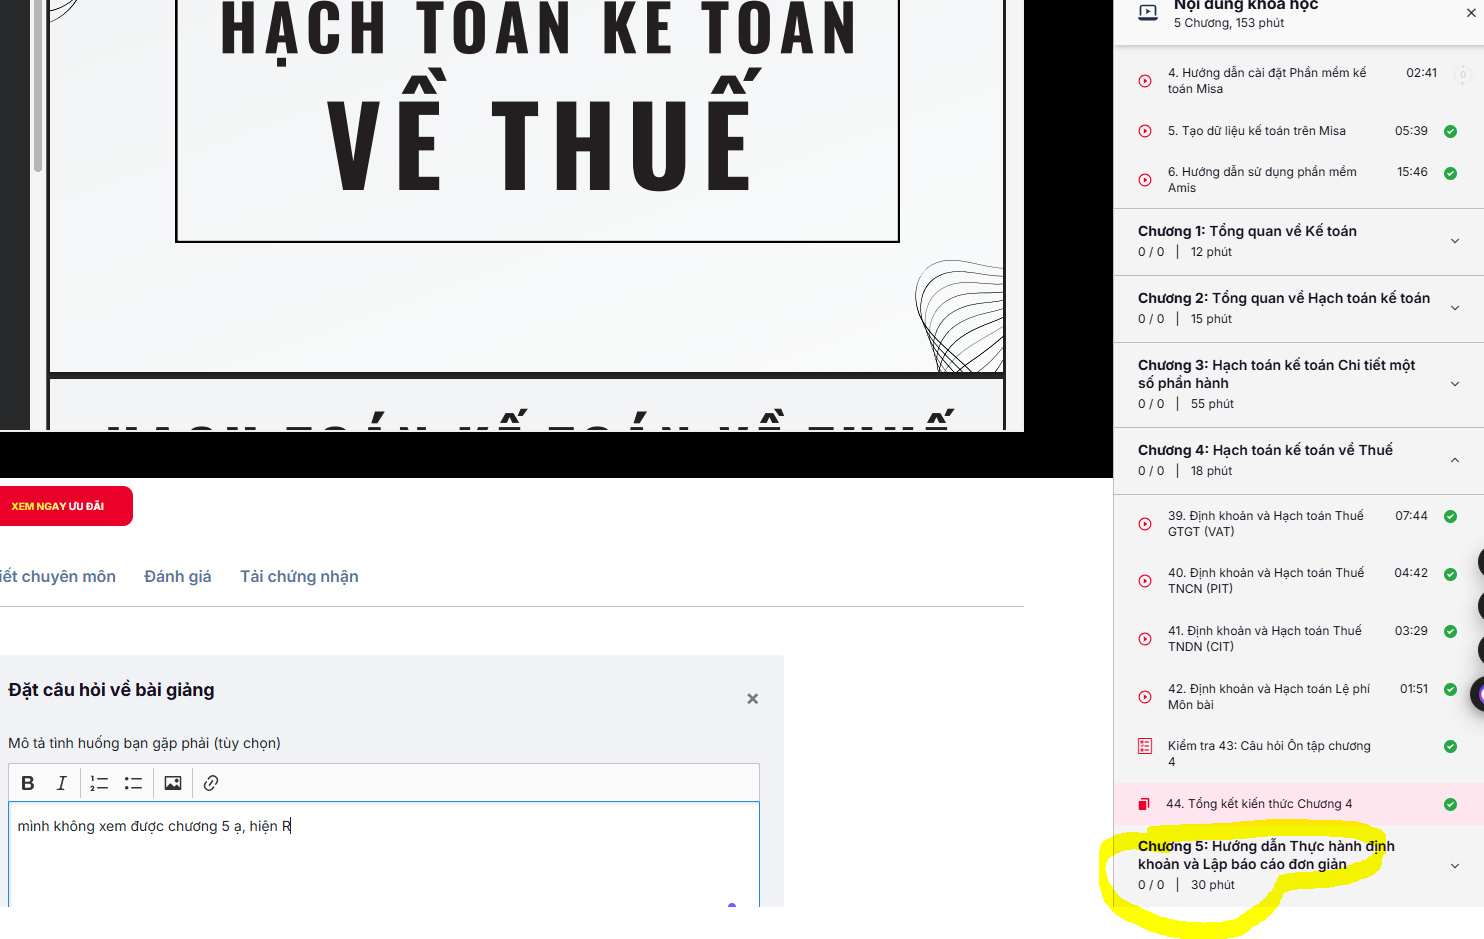
Task: Insert numbered list in question editor
Action: [99, 783]
